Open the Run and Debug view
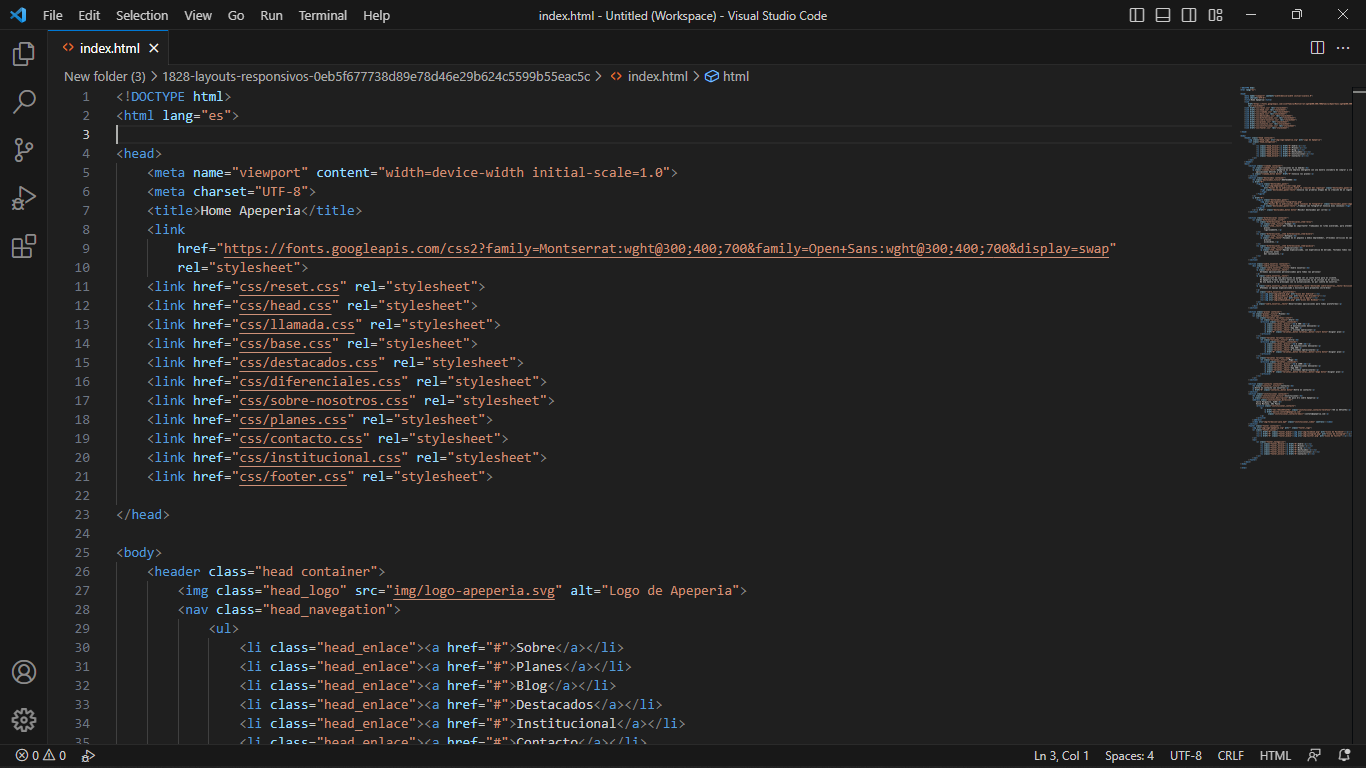The height and width of the screenshot is (768, 1366). tap(24, 198)
